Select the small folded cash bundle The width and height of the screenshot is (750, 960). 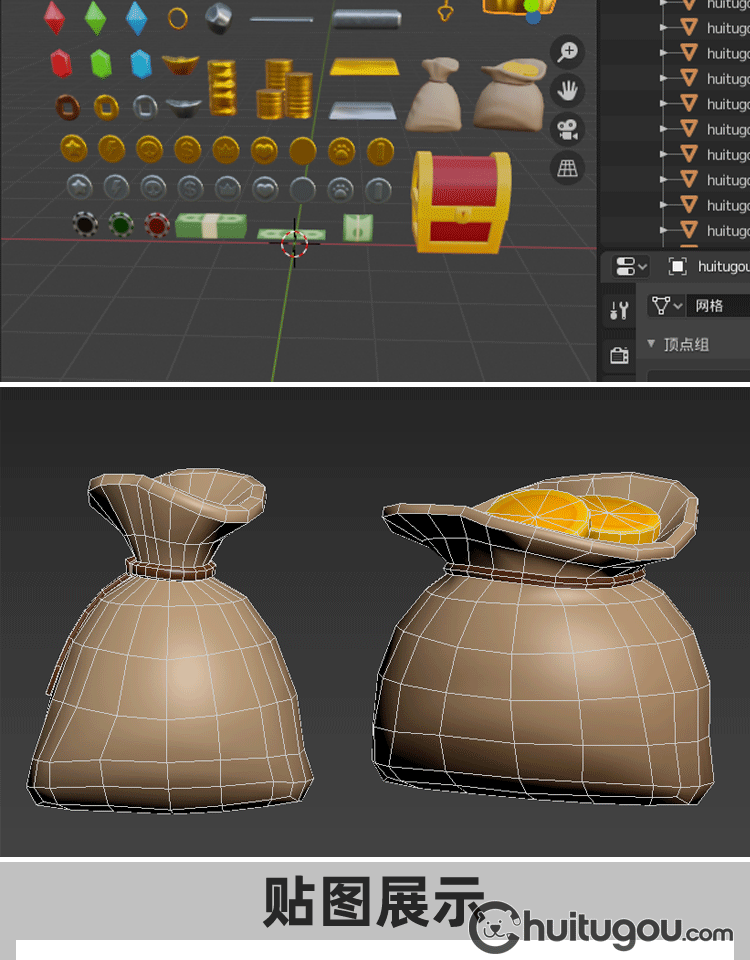pyautogui.click(x=358, y=228)
